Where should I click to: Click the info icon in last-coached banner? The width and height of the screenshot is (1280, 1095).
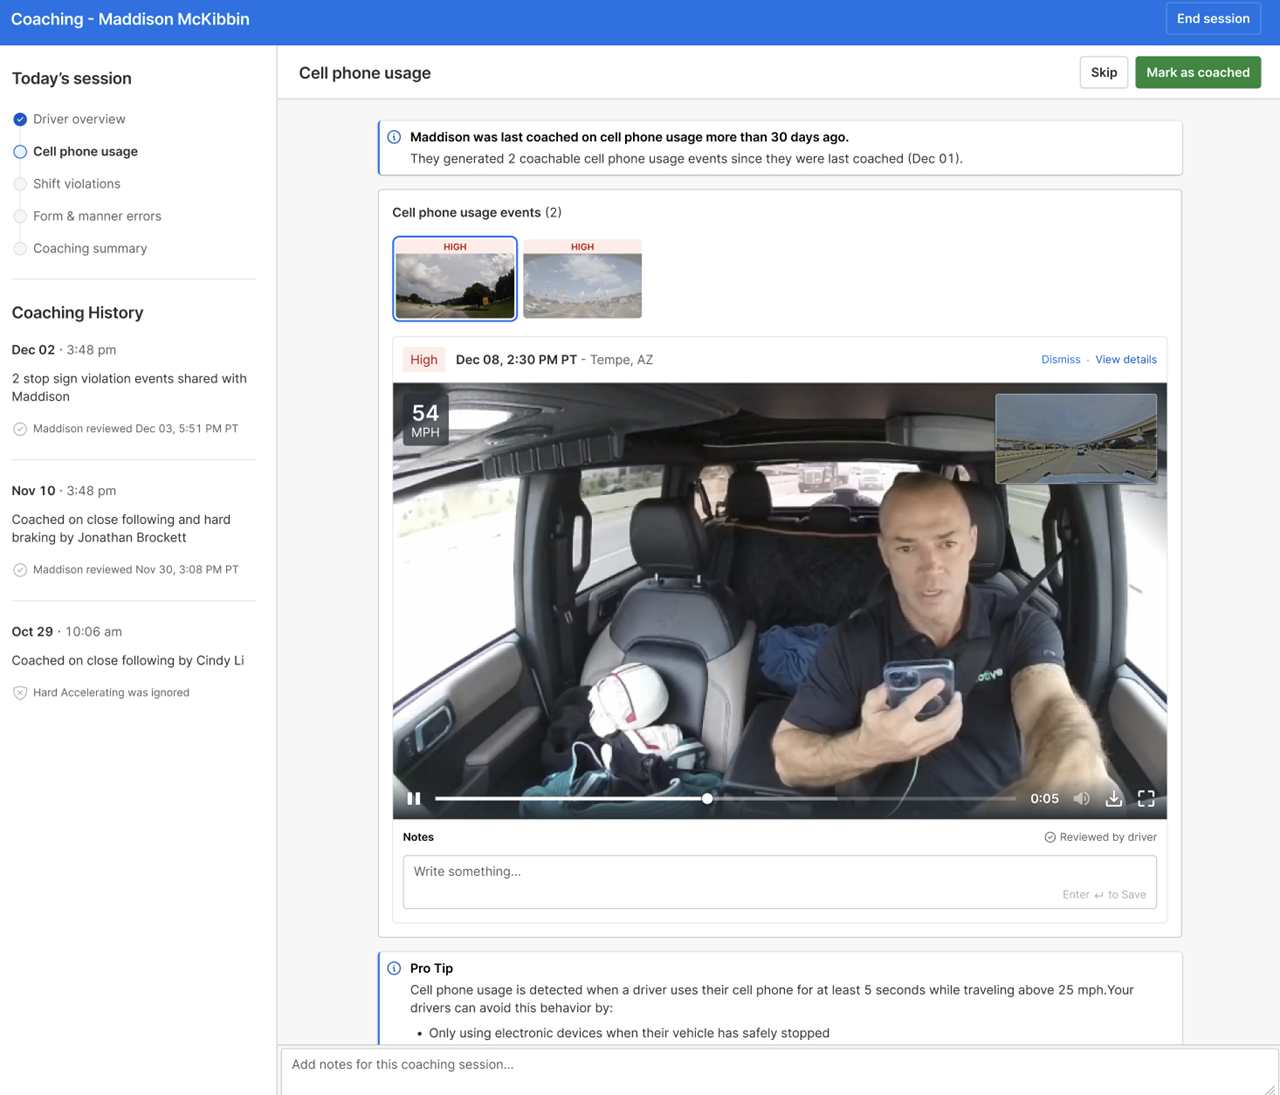click(x=394, y=137)
